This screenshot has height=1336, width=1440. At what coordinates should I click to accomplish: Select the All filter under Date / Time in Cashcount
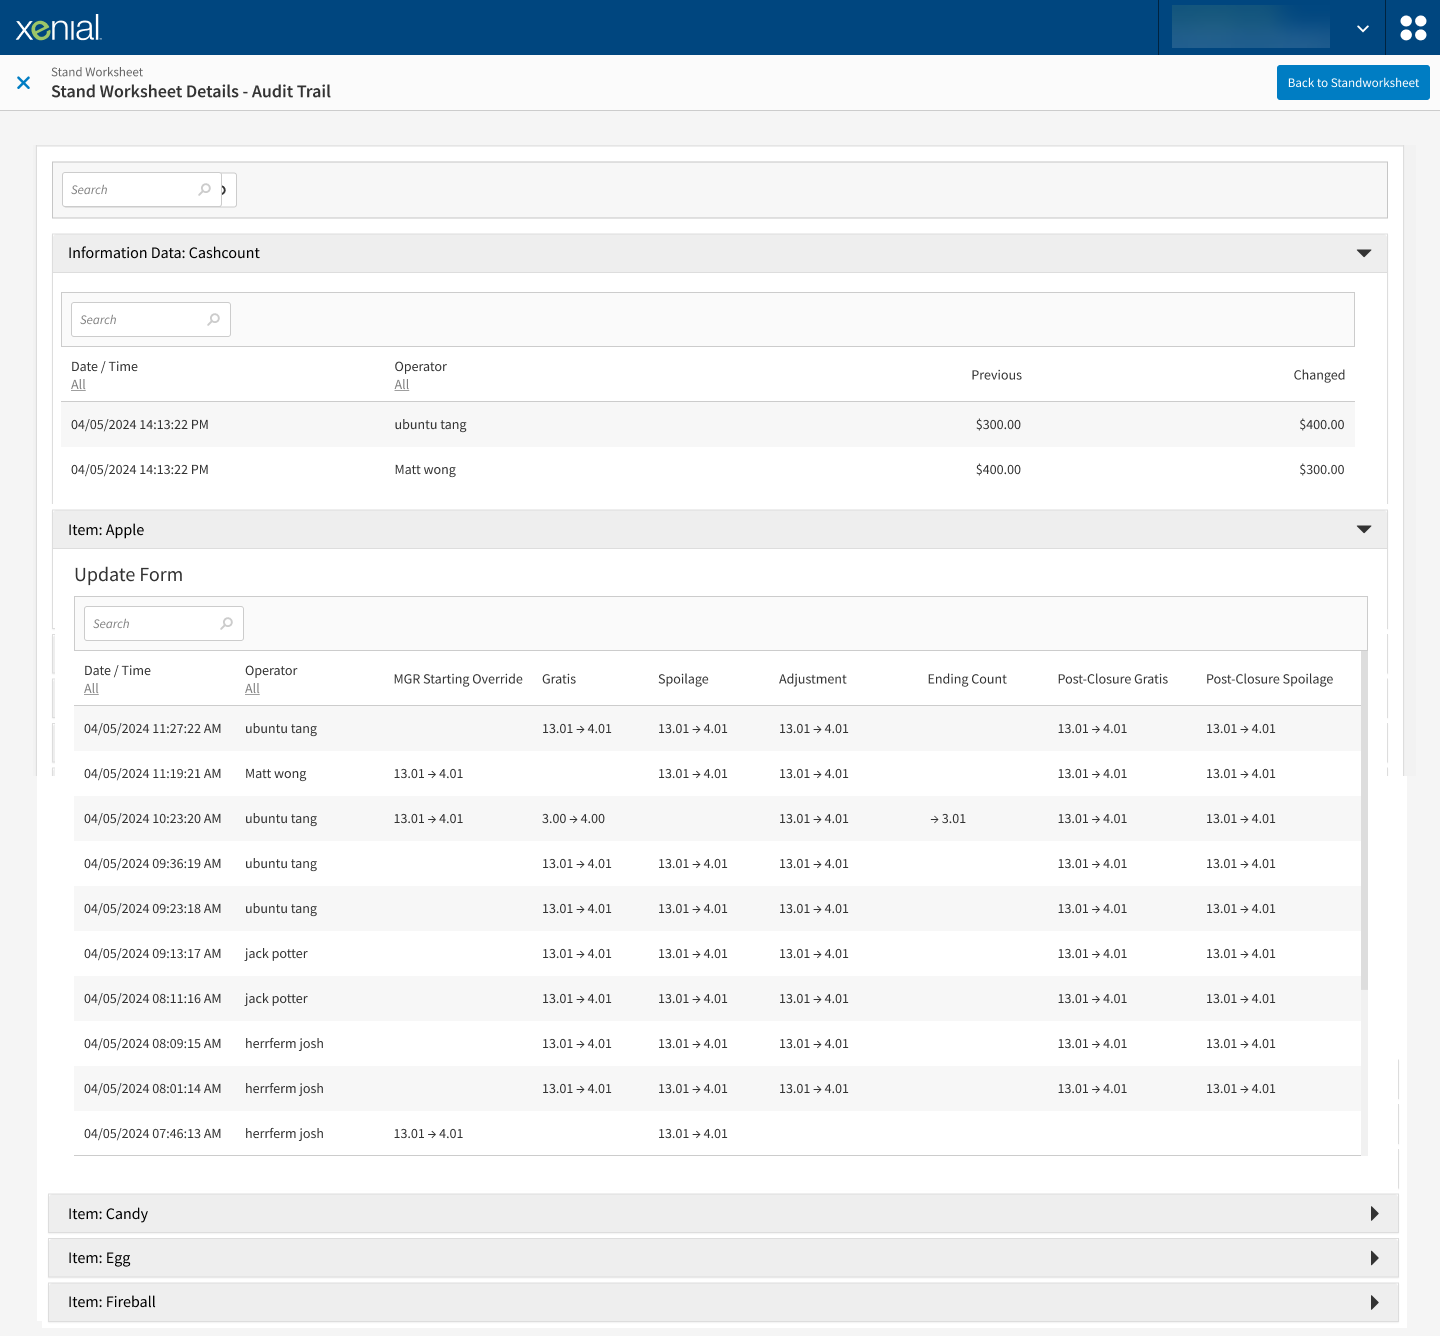78,384
